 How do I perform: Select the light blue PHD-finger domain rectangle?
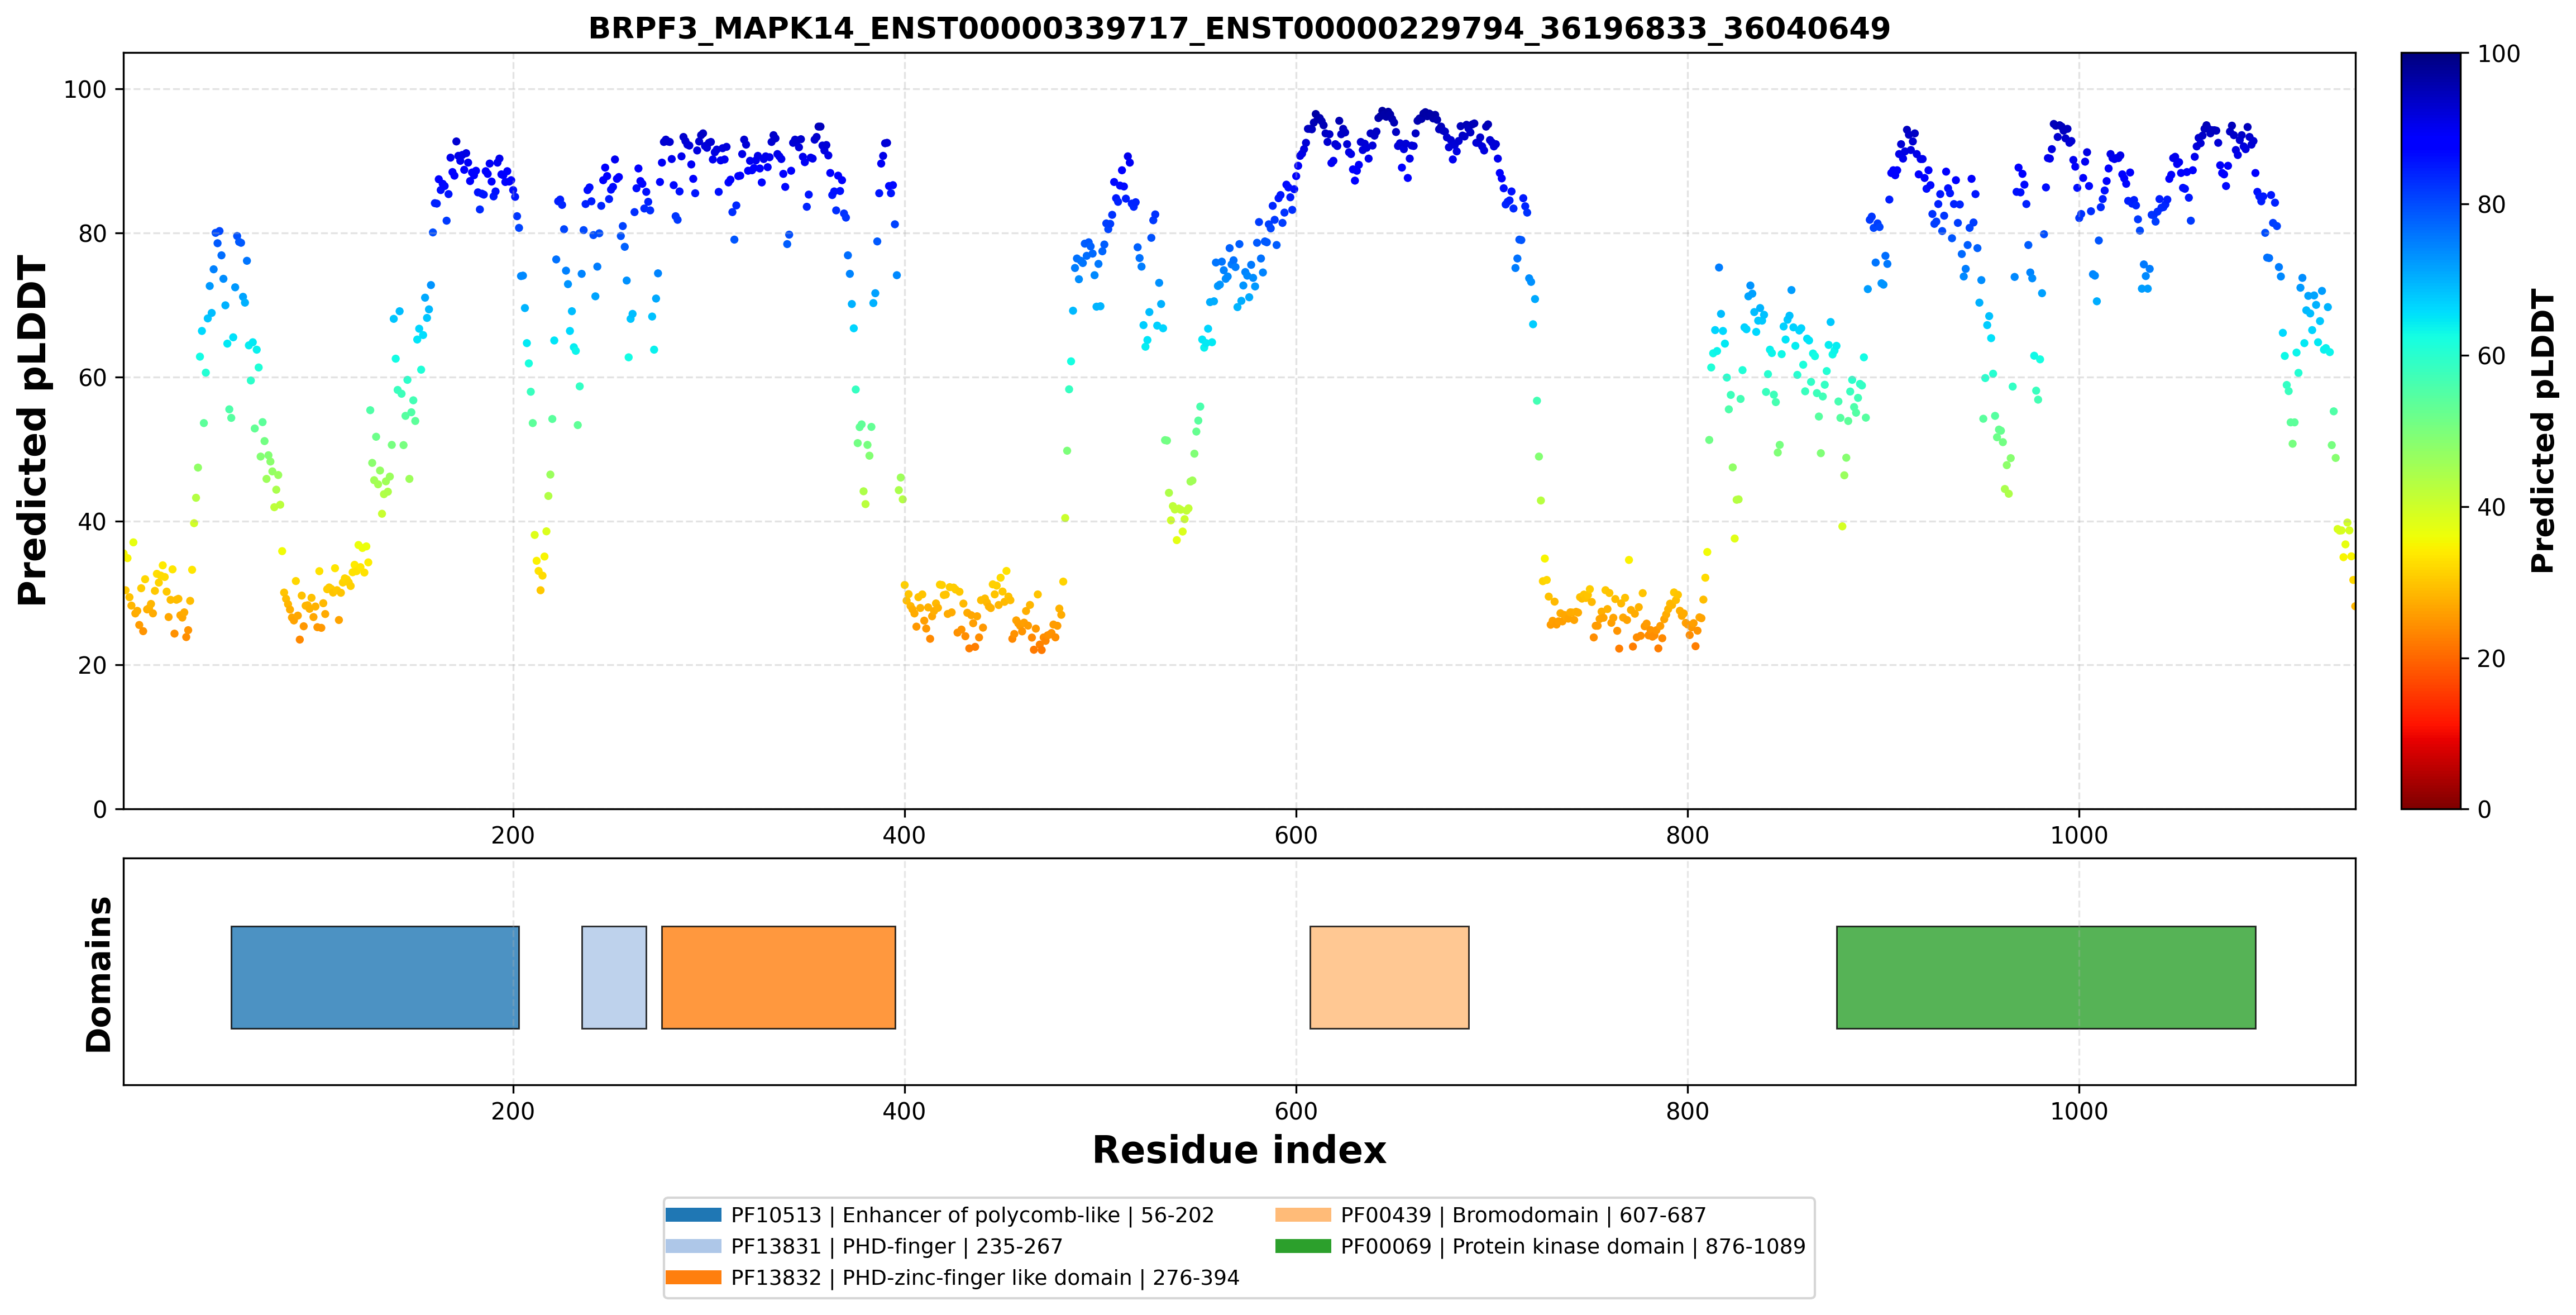(x=614, y=977)
